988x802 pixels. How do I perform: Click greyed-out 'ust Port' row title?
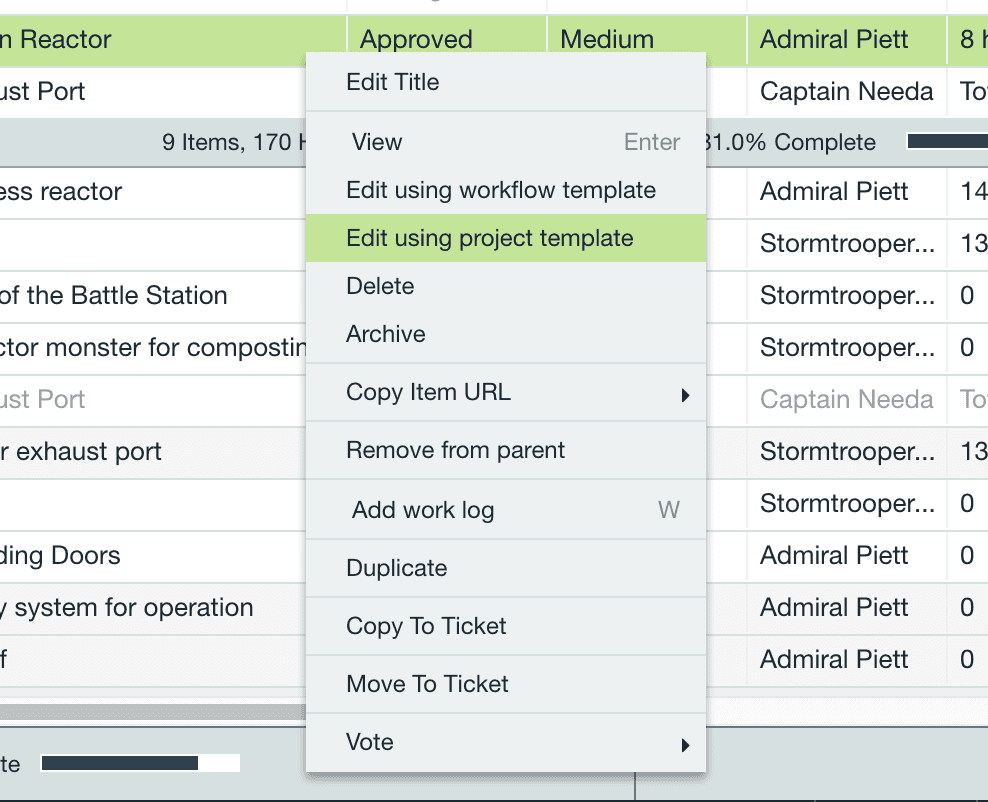pyautogui.click(x=42, y=399)
